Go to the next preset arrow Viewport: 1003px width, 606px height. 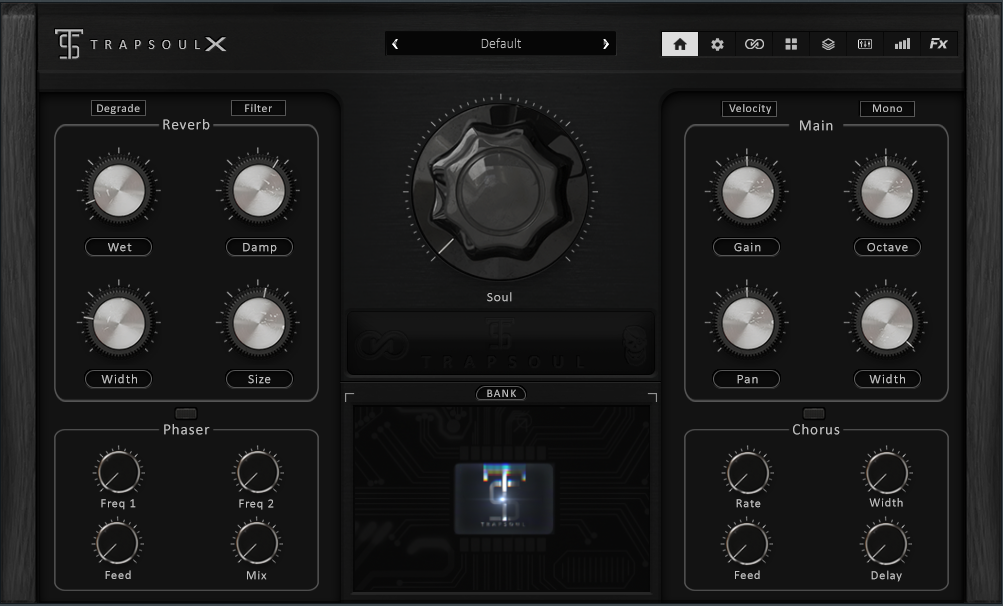coord(605,44)
